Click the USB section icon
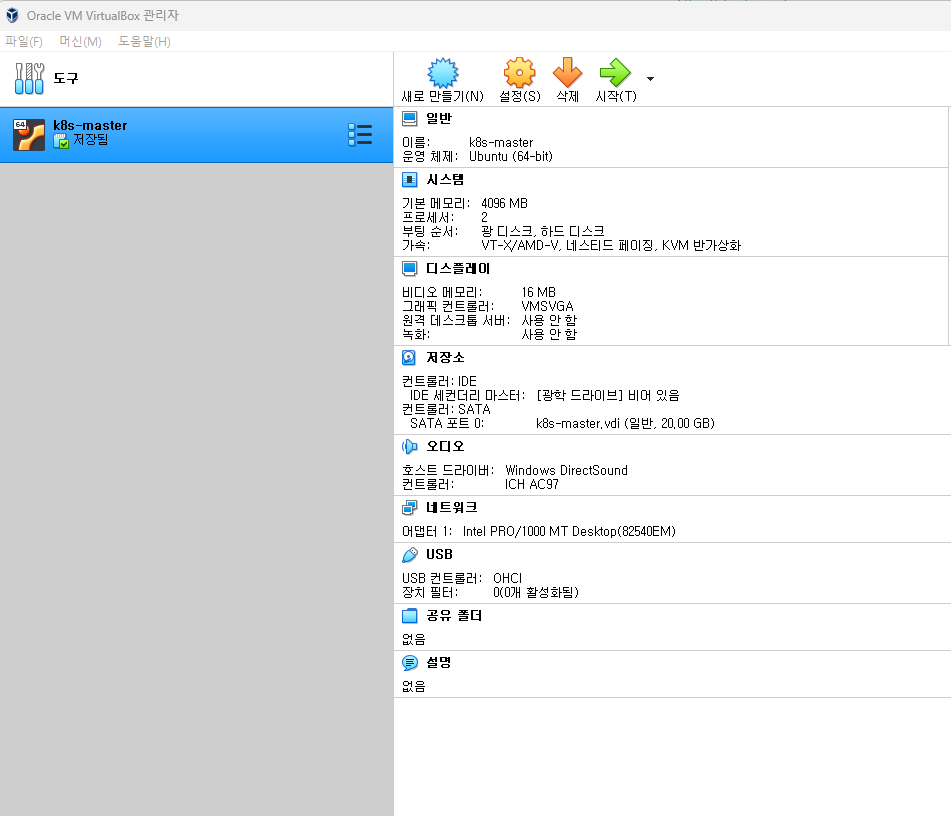 coord(410,555)
